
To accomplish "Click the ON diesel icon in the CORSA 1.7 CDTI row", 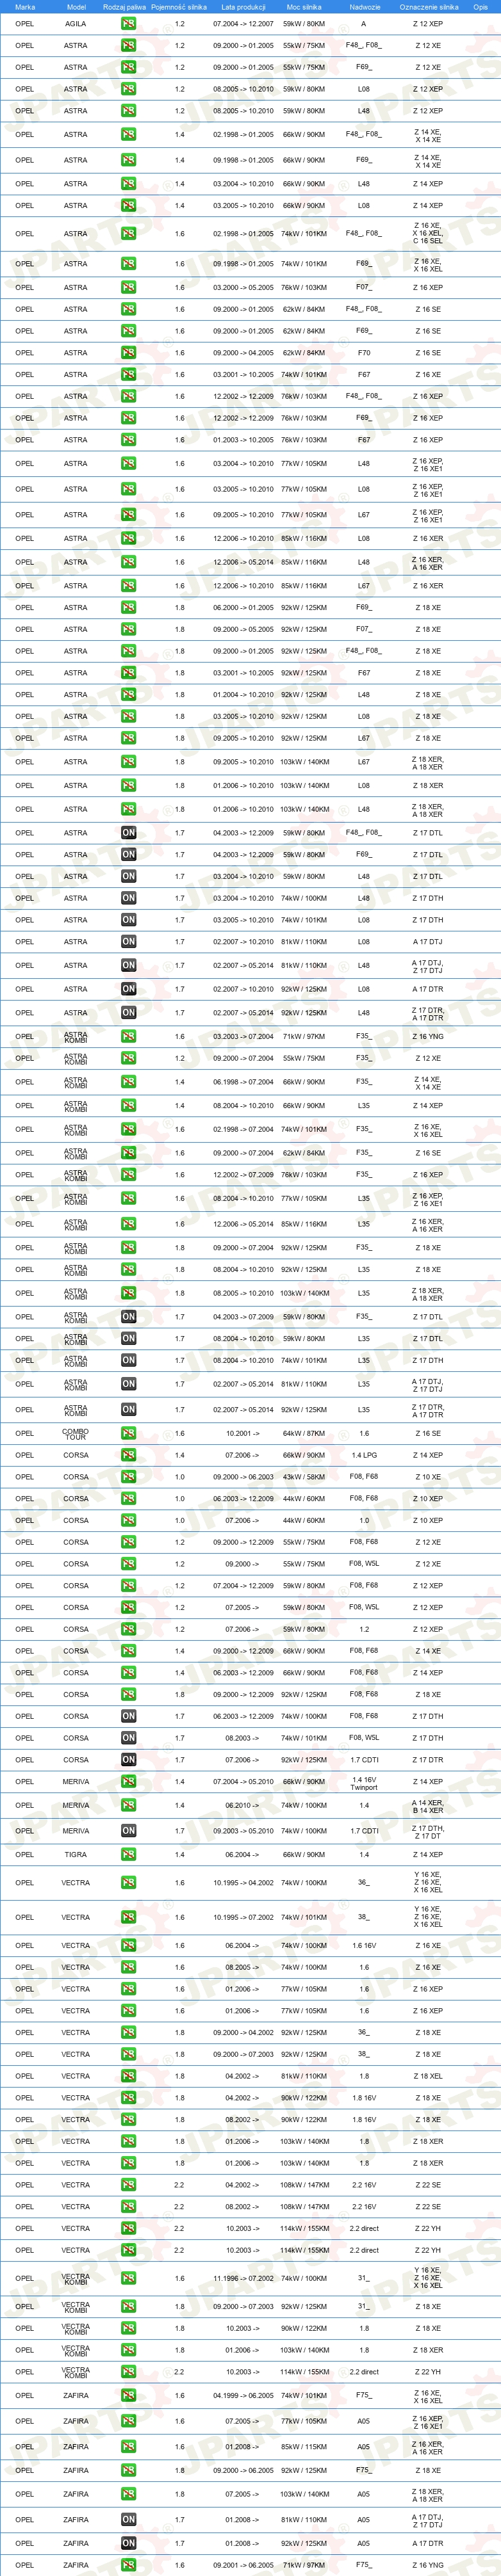I will pos(128,1760).
